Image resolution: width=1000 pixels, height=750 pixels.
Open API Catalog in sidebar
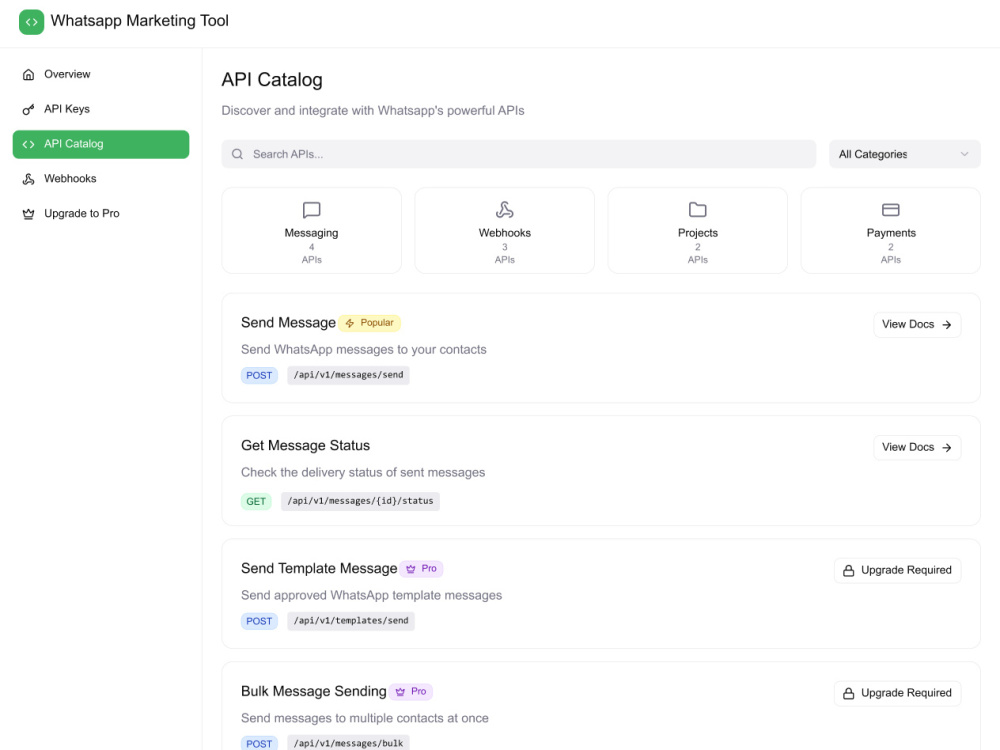click(101, 144)
